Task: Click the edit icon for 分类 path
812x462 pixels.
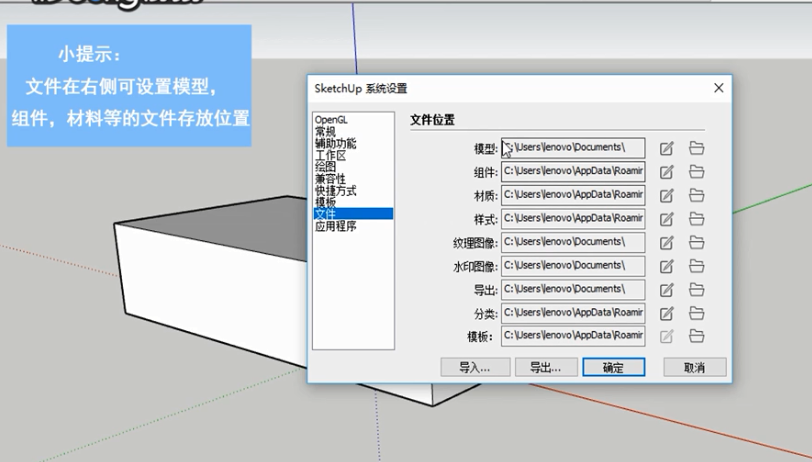Action: (666, 313)
